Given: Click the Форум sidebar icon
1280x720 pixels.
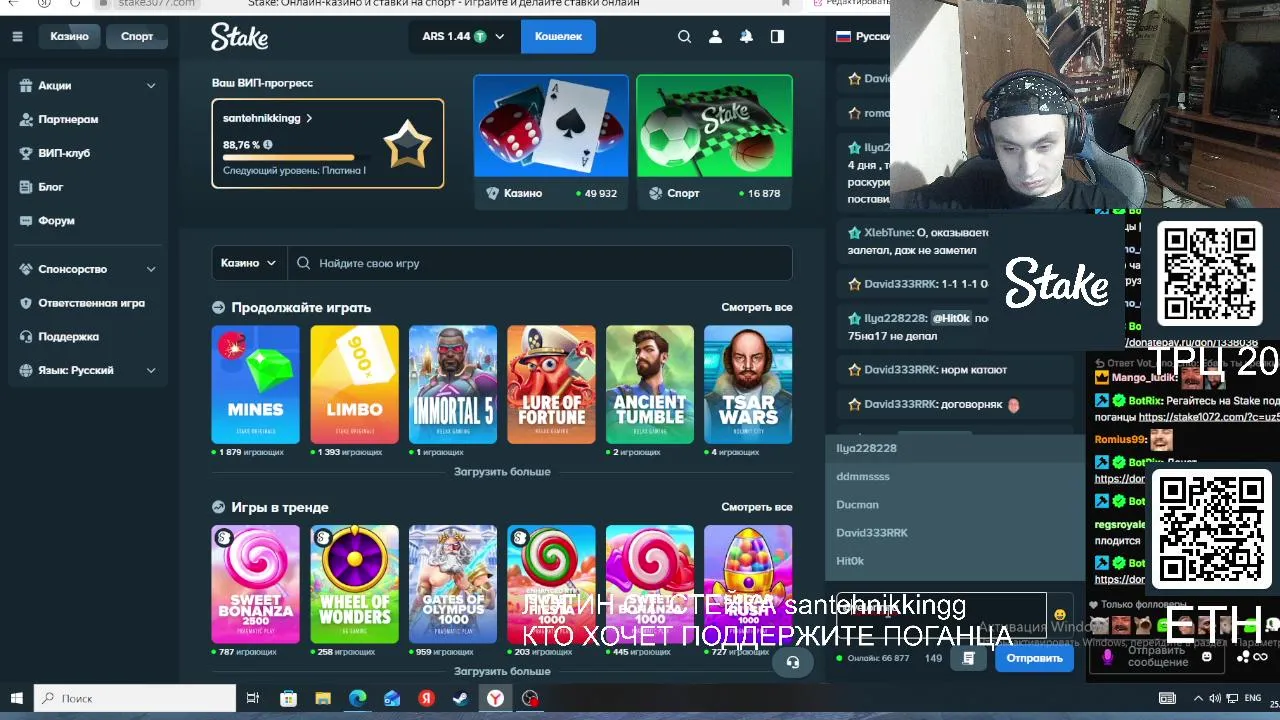Looking at the screenshot, I should point(26,220).
